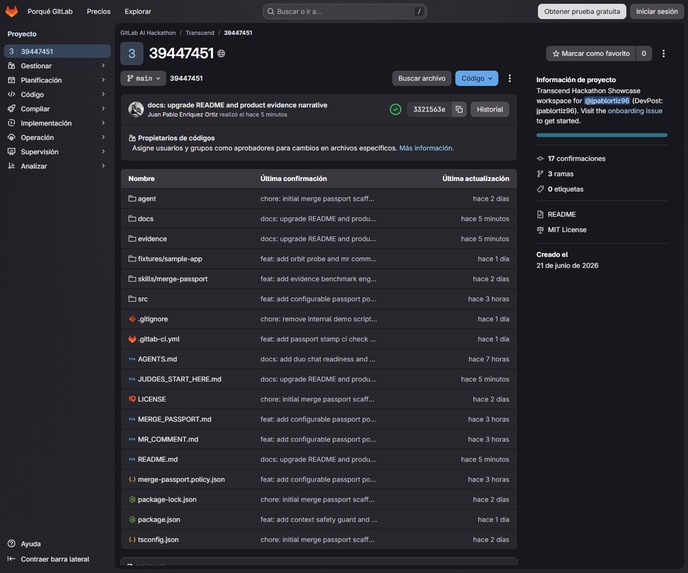Copy commit SHA 3321563e
688x573 pixels.
pos(459,109)
